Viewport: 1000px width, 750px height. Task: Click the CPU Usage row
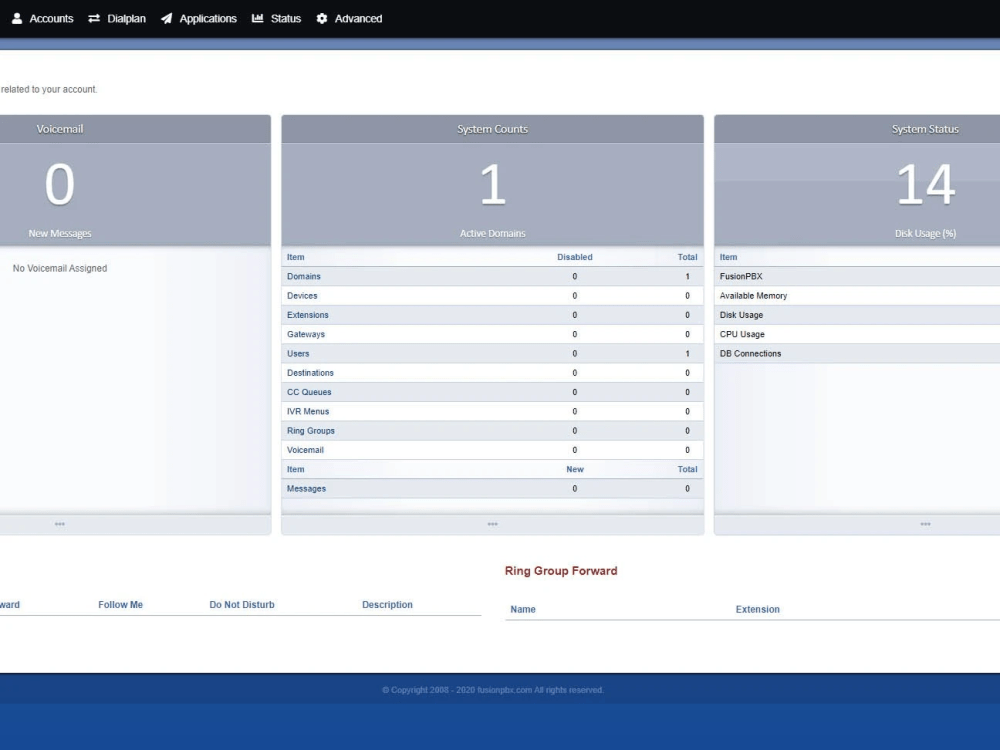coord(857,334)
